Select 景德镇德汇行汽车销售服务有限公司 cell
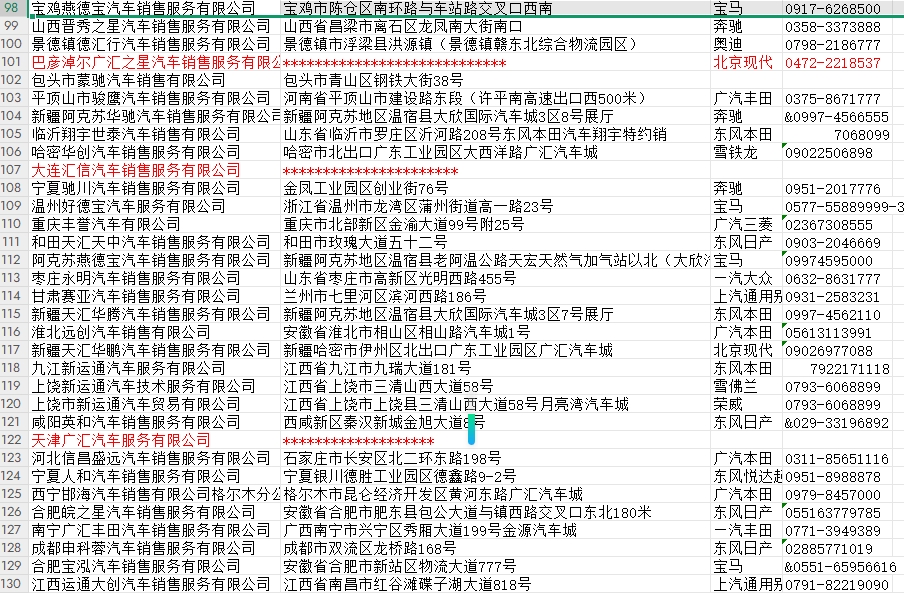The height and width of the screenshot is (593, 904). click(x=154, y=44)
